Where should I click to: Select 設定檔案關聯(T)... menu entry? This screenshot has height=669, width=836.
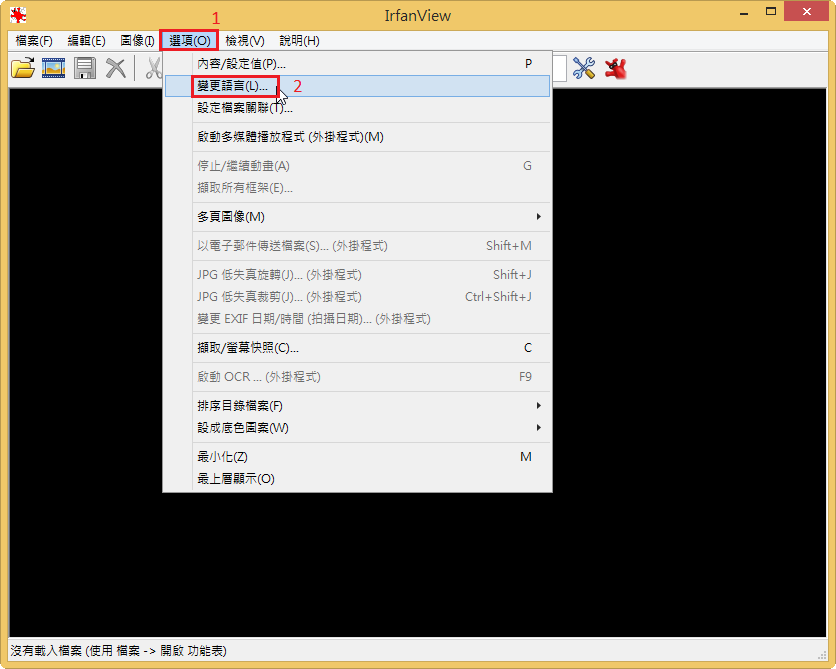[x=357, y=108]
